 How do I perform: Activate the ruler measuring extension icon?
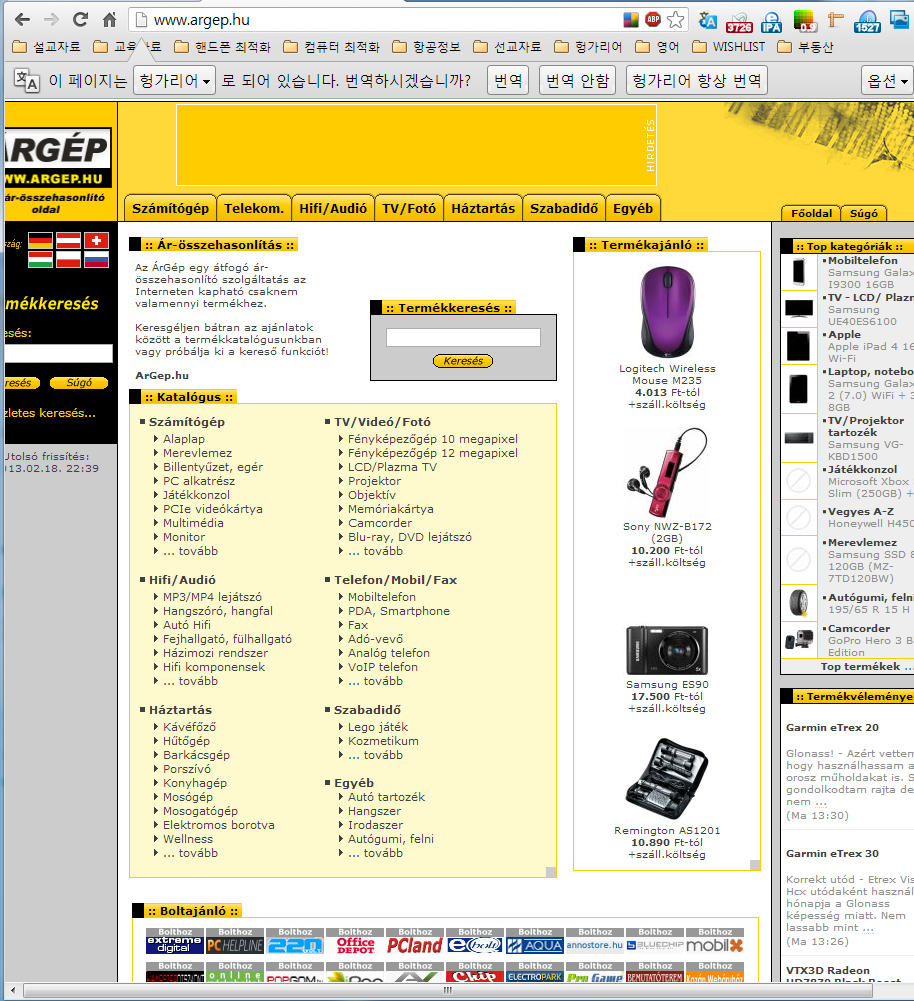[x=835, y=20]
